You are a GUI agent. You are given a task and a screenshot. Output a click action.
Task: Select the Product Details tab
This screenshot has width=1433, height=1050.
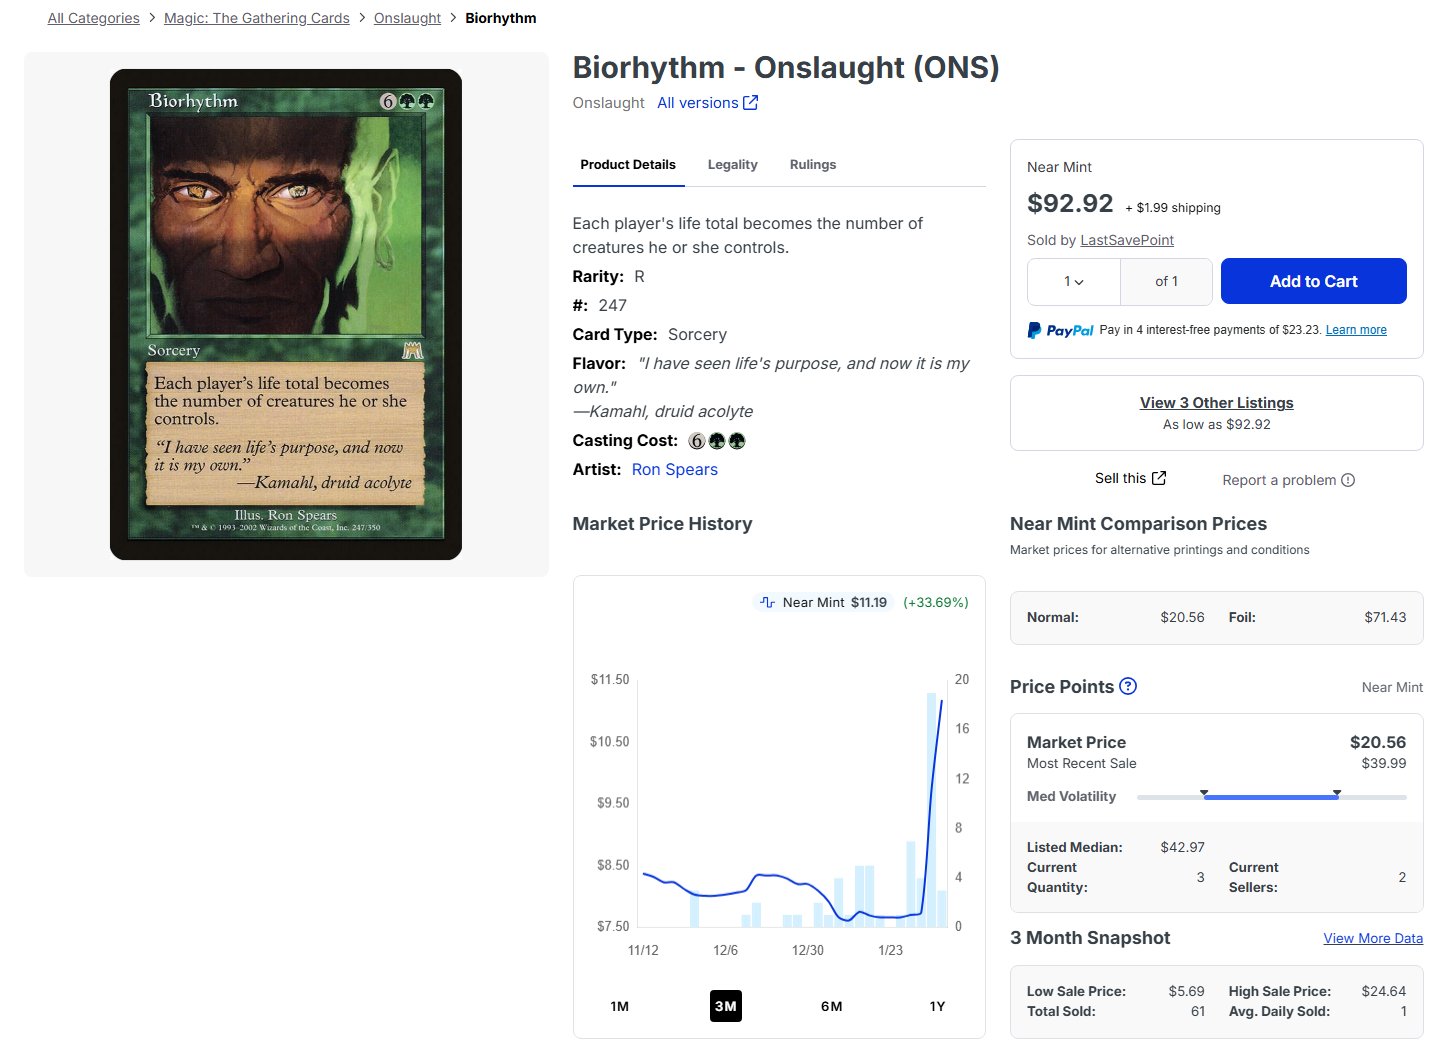[628, 164]
